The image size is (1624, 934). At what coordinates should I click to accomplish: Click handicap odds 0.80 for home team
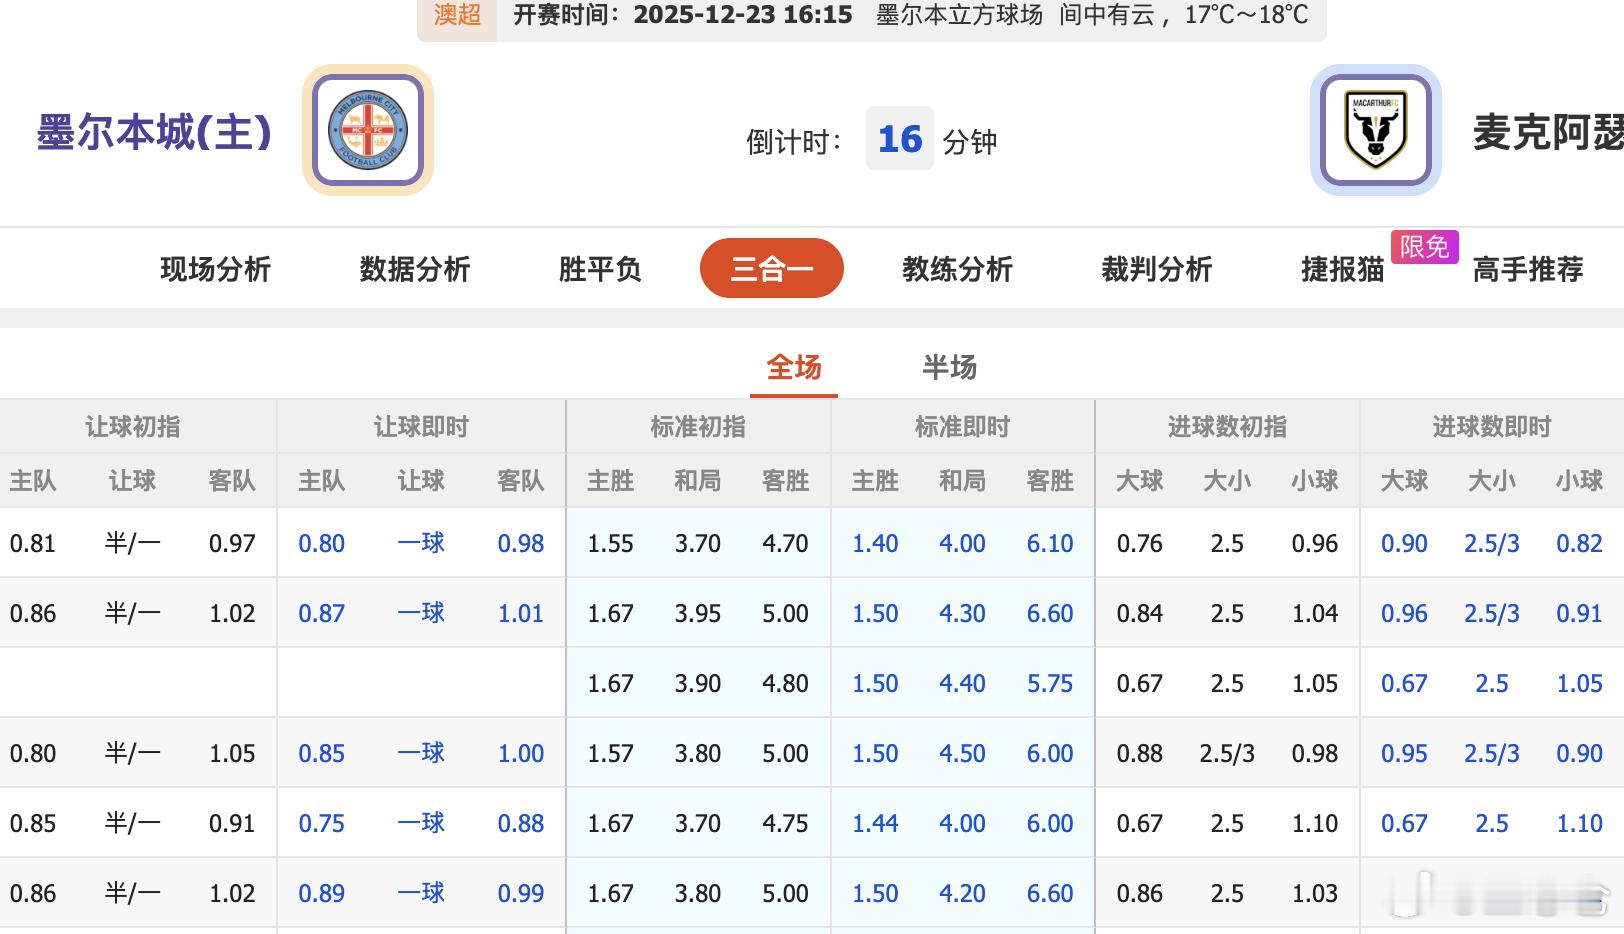click(x=321, y=543)
